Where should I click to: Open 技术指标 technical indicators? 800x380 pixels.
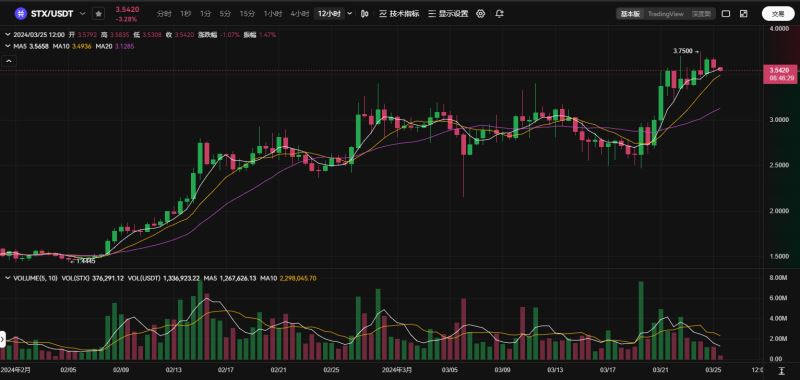[399, 14]
